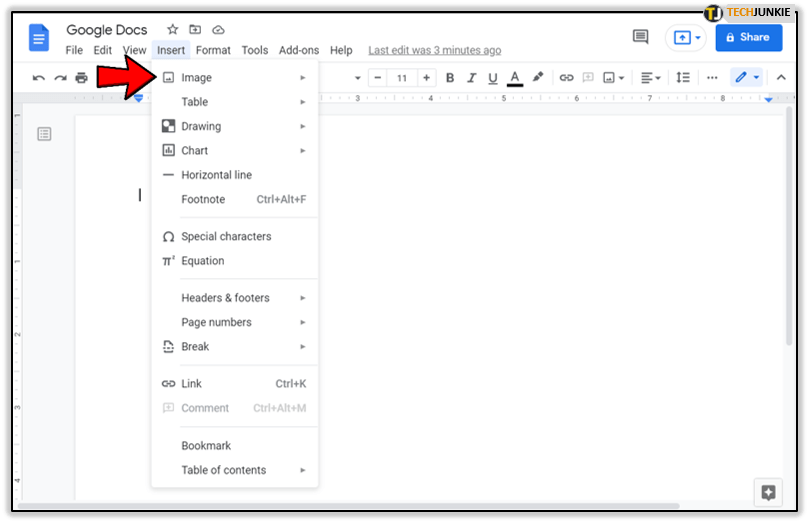The width and height of the screenshot is (809, 523).
Task: Choose Special characters menu entry
Action: point(226,237)
